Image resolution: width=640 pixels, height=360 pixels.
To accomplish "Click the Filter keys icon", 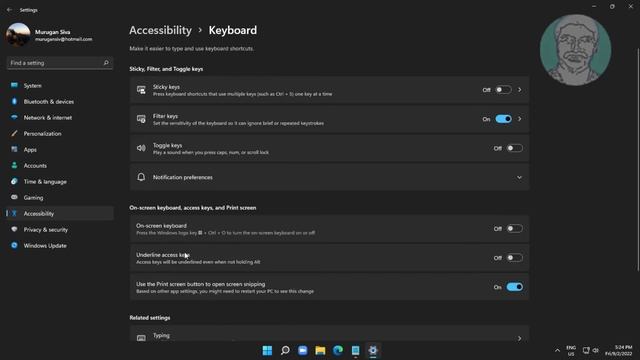I will point(141,119).
